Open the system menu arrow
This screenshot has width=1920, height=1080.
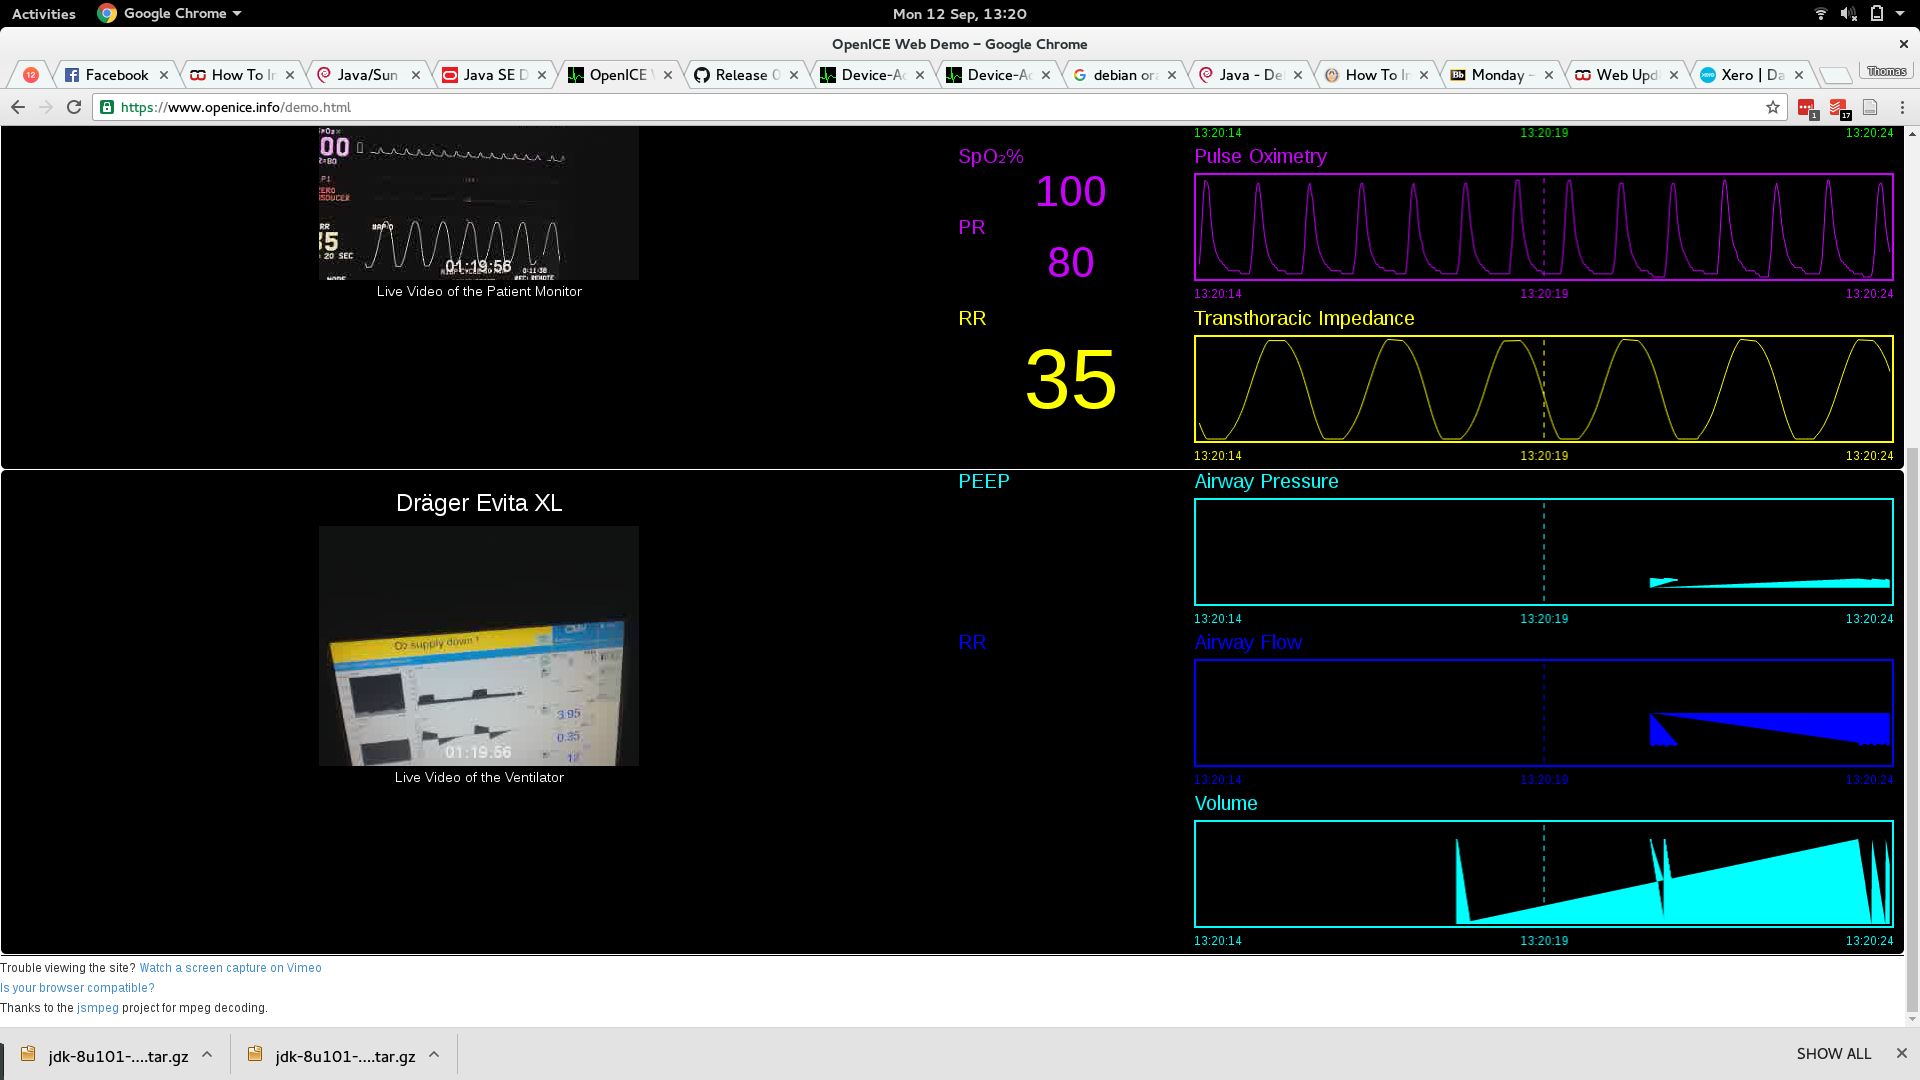click(x=1900, y=14)
